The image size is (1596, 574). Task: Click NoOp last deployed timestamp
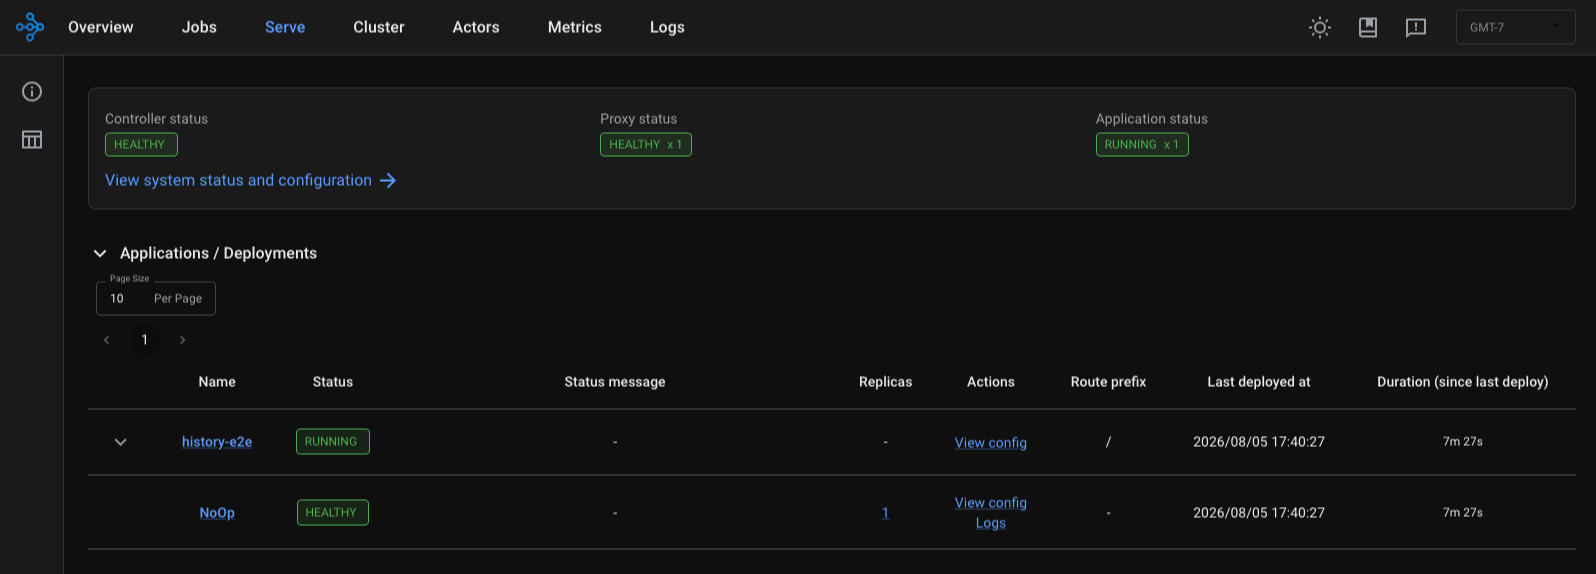click(x=1259, y=513)
